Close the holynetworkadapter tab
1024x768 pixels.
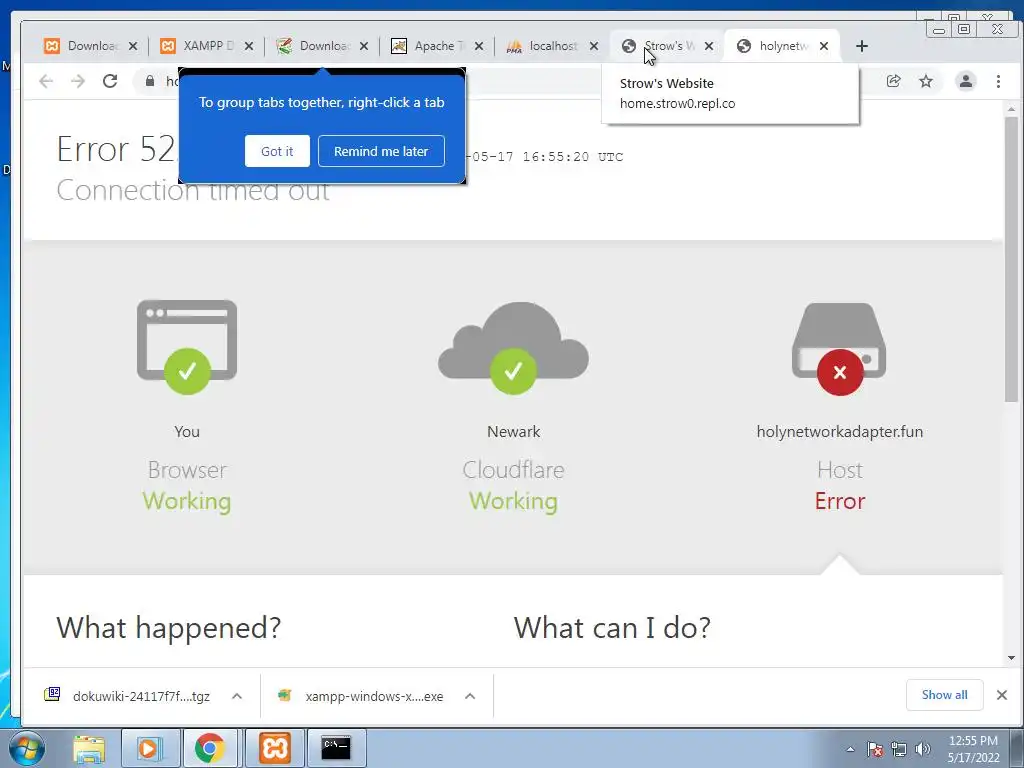click(824, 46)
